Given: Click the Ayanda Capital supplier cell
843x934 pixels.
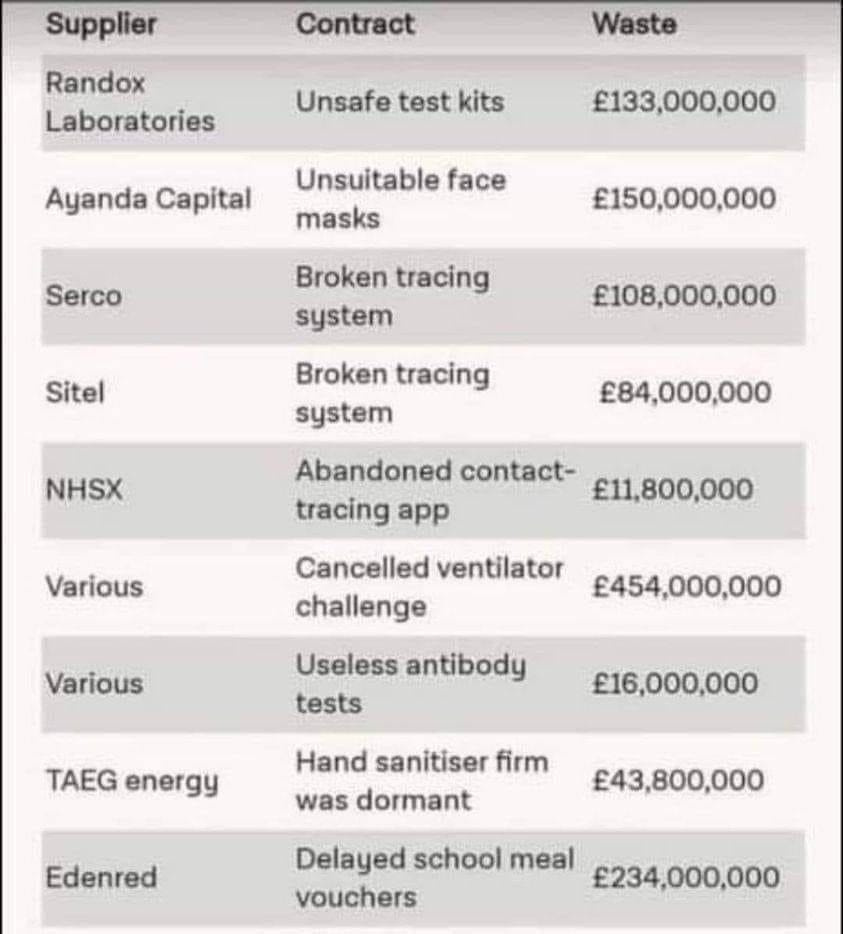Looking at the screenshot, I should (148, 199).
